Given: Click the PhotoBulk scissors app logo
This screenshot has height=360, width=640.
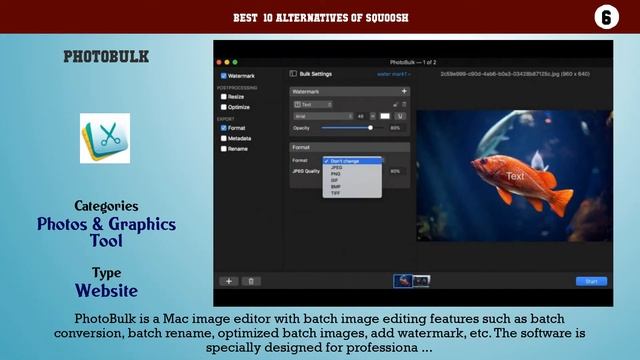Looking at the screenshot, I should click(x=105, y=138).
